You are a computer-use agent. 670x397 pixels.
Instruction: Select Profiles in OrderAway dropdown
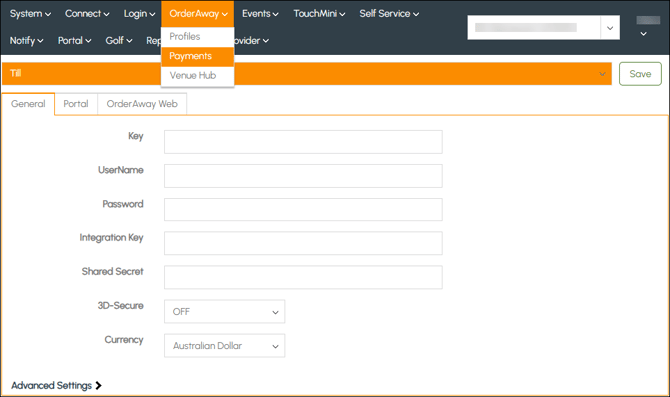(x=197, y=37)
